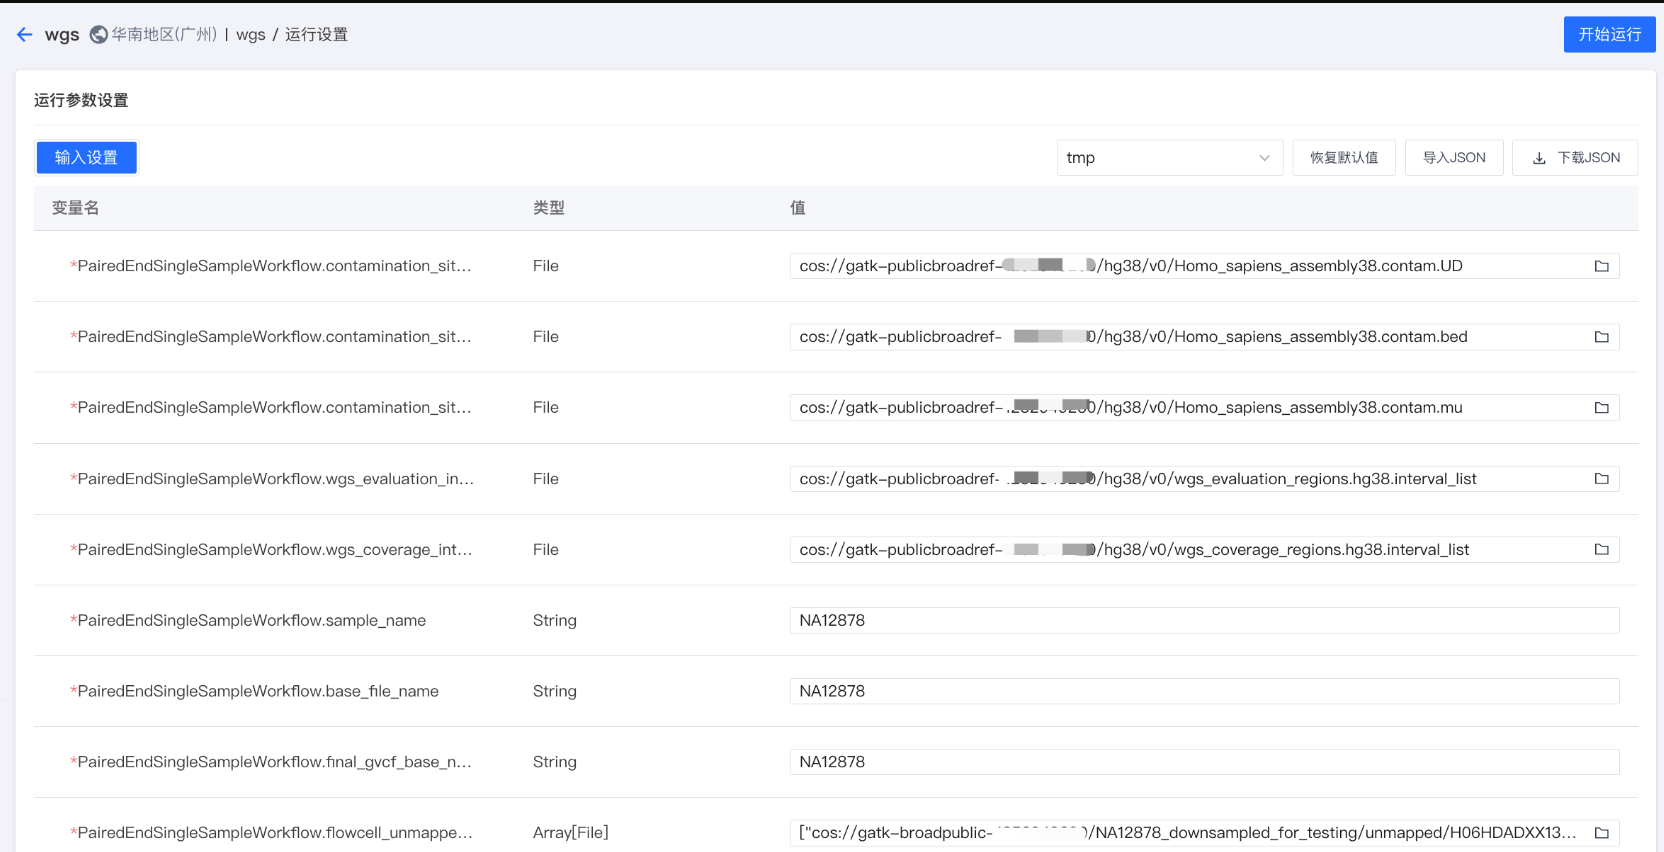1664x852 pixels.
Task: Click the 变量名 column header
Action: pyautogui.click(x=76, y=208)
